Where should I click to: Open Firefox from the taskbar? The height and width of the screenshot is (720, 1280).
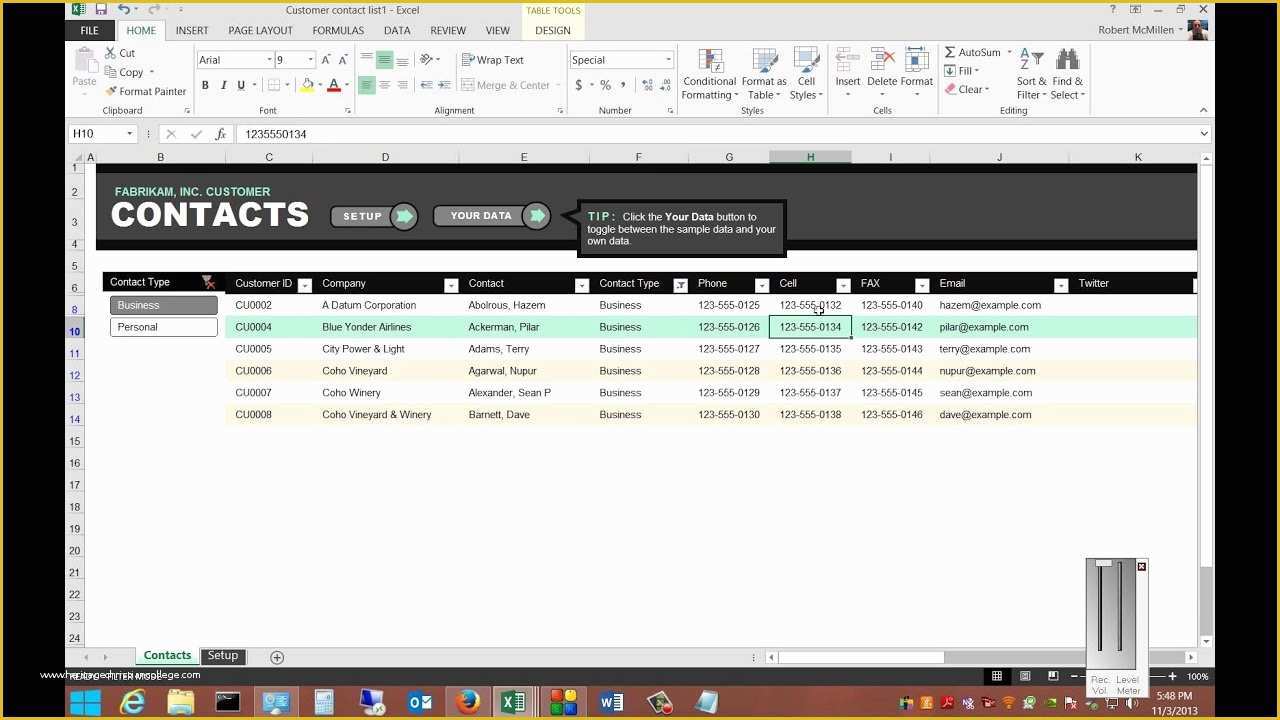click(x=468, y=702)
